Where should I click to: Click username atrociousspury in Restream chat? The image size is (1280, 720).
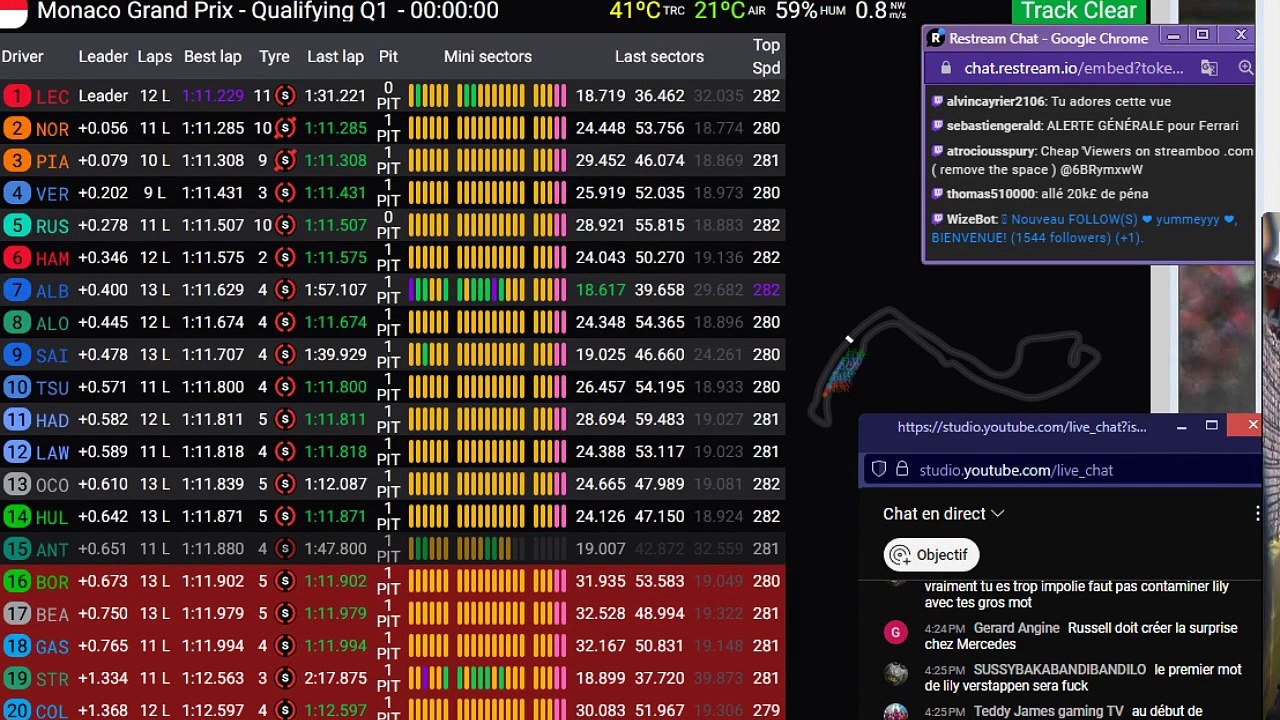(991, 151)
